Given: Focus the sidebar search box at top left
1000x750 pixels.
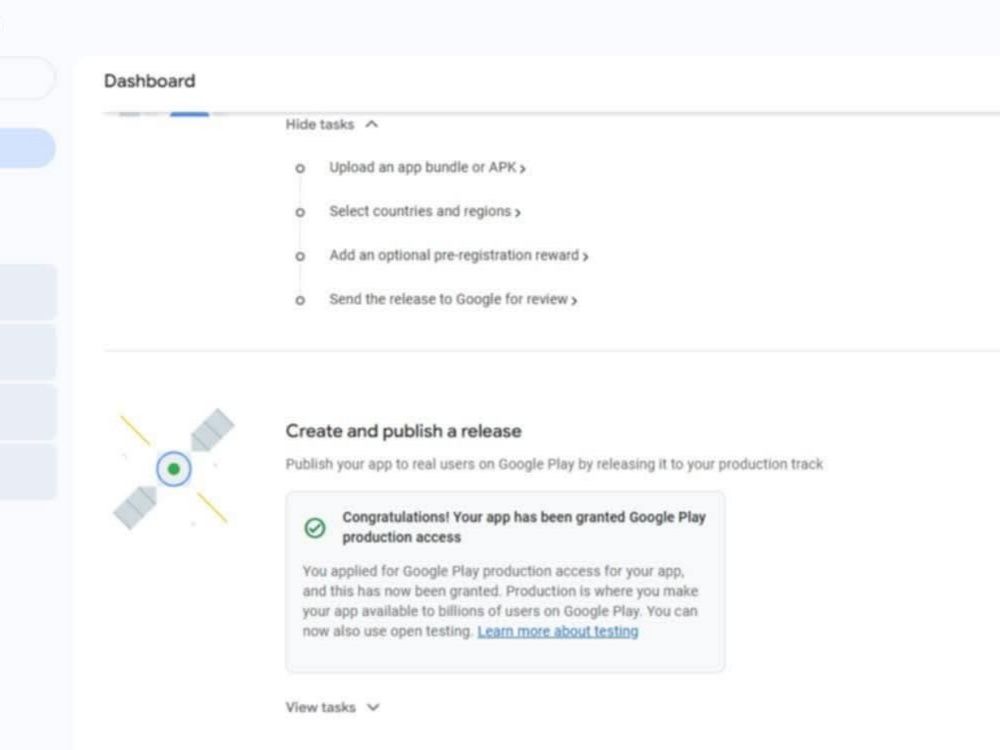Looking at the screenshot, I should pyautogui.click(x=27, y=78).
